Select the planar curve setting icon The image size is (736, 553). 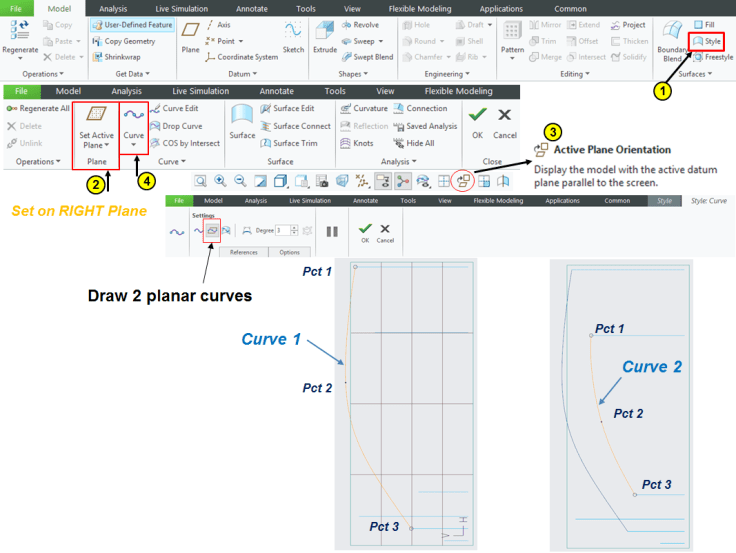tap(212, 230)
